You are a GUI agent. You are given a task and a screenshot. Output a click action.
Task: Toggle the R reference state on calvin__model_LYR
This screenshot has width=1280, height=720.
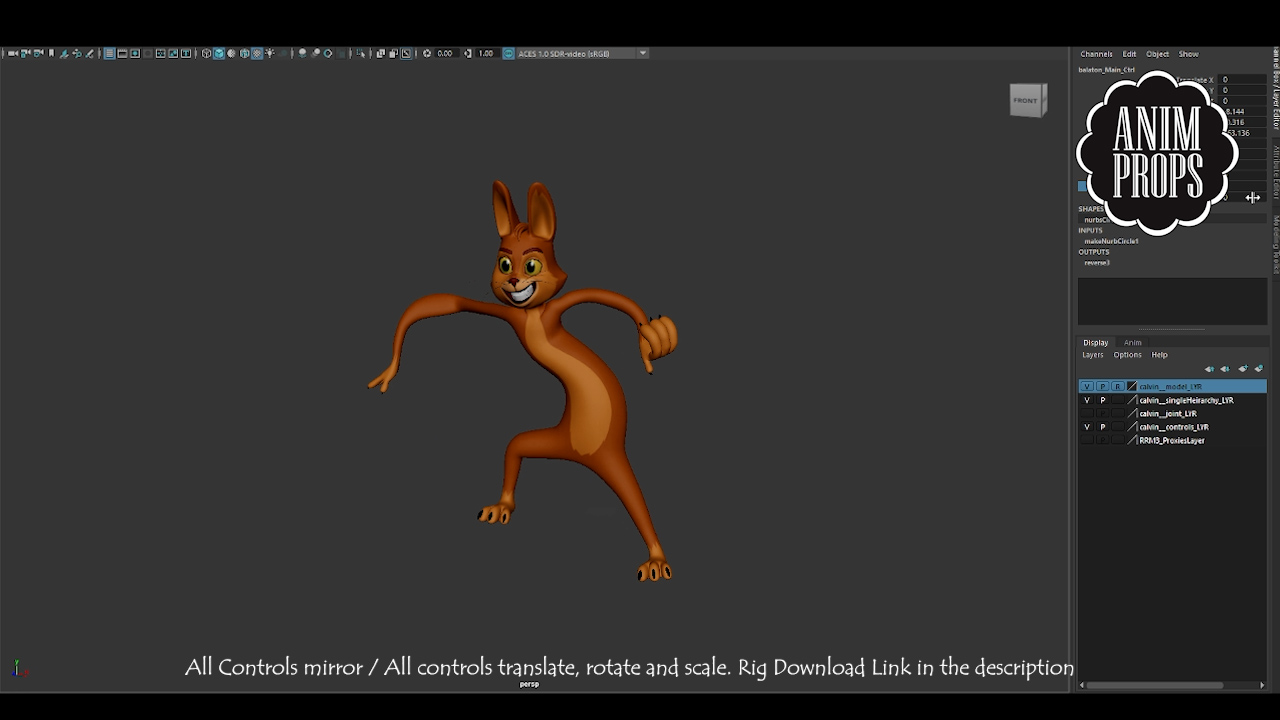pyautogui.click(x=1117, y=386)
